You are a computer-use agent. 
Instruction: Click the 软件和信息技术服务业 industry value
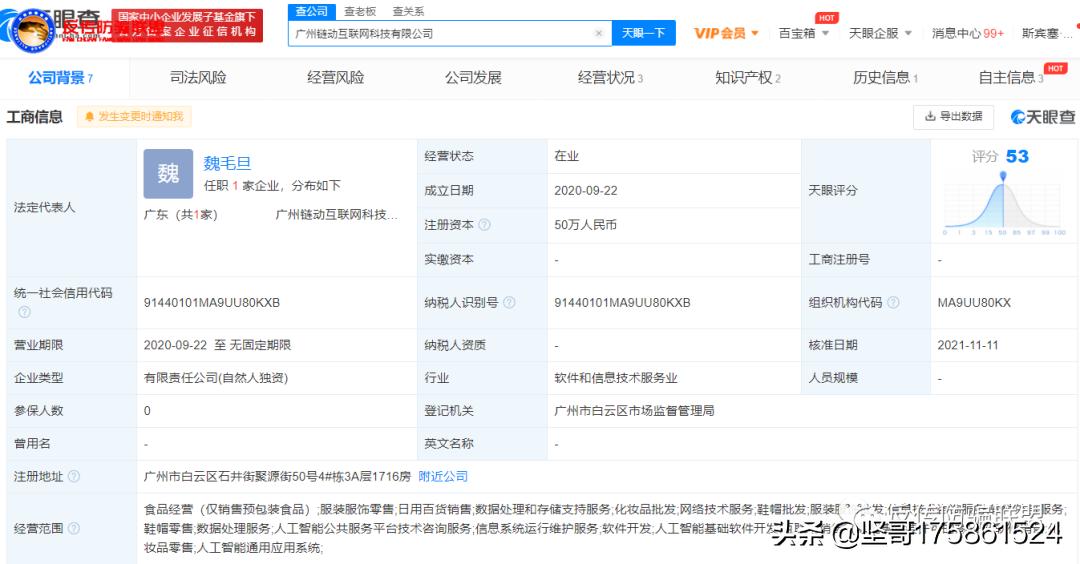tap(616, 378)
